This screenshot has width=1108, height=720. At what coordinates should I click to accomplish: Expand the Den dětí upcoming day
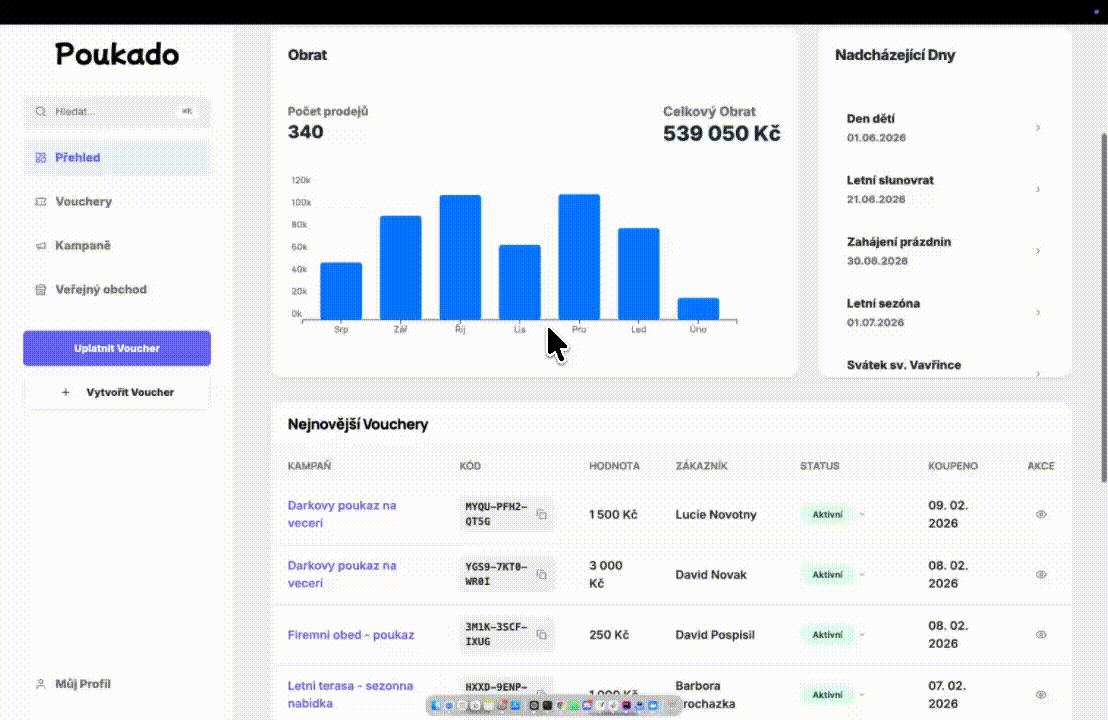[1038, 128]
